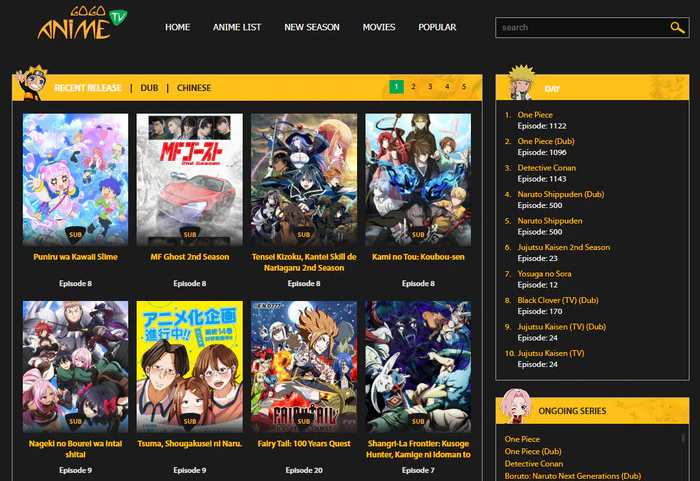This screenshot has height=481, width=700.
Task: Open the ANIME LIST menu item
Action: pos(237,27)
